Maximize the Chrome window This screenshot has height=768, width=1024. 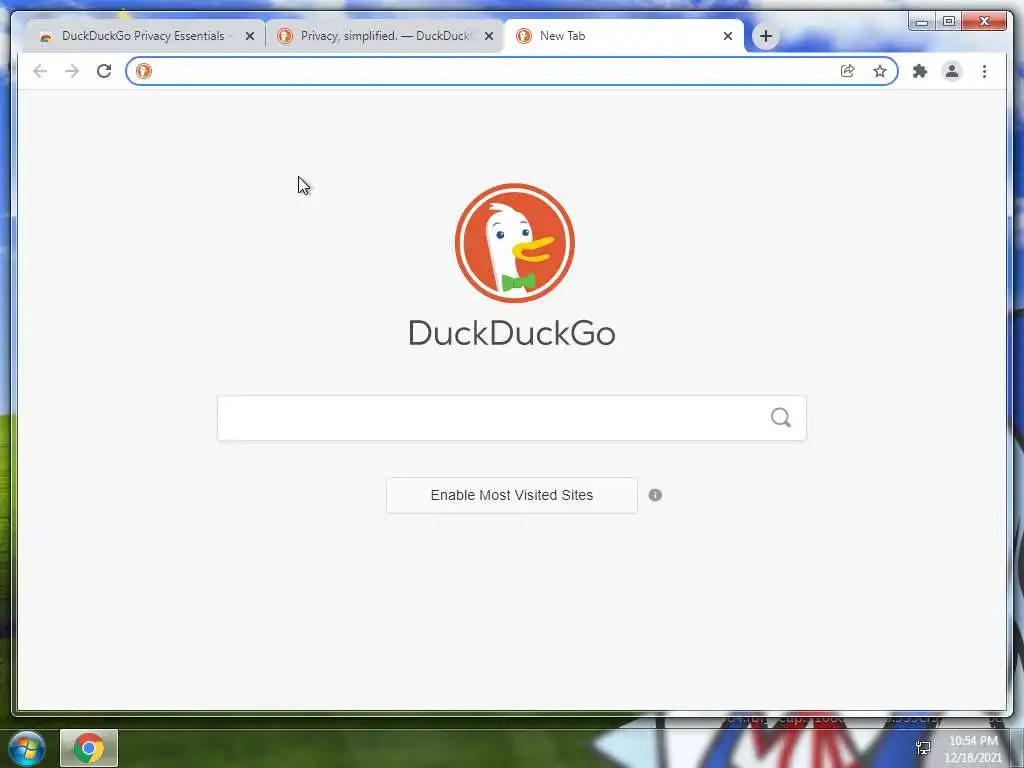point(949,22)
